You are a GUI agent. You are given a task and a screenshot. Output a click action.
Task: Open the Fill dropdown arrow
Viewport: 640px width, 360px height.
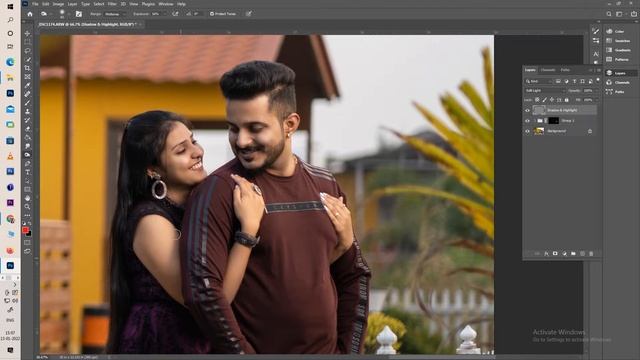(596, 100)
